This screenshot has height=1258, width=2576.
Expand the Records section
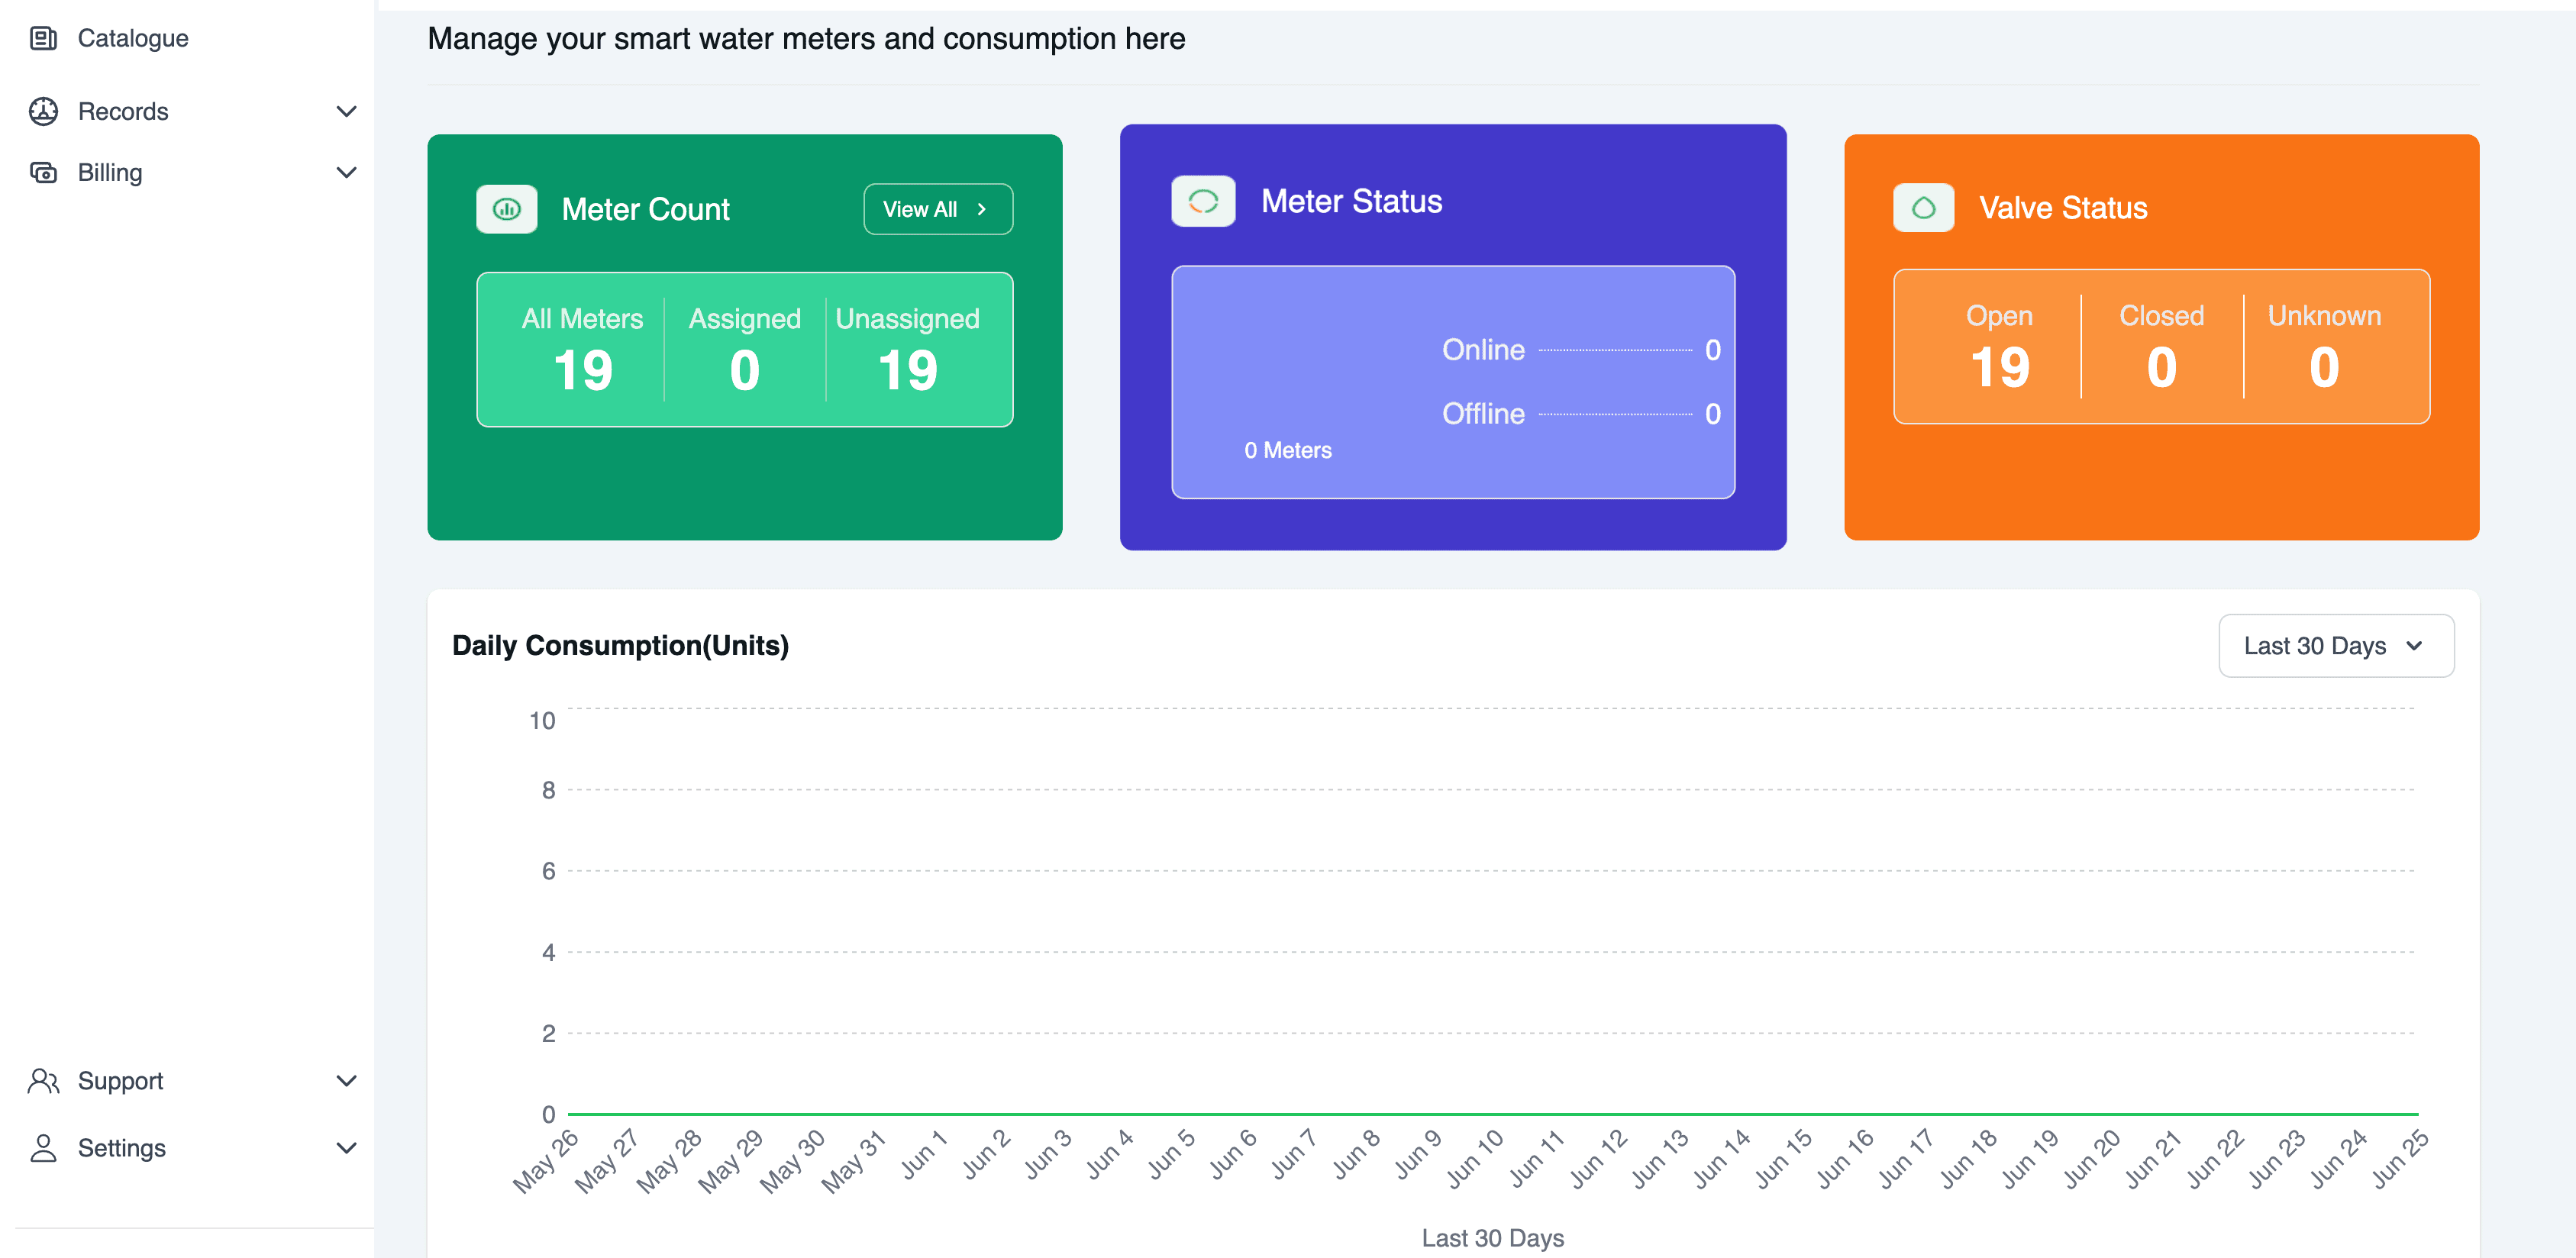(x=346, y=111)
